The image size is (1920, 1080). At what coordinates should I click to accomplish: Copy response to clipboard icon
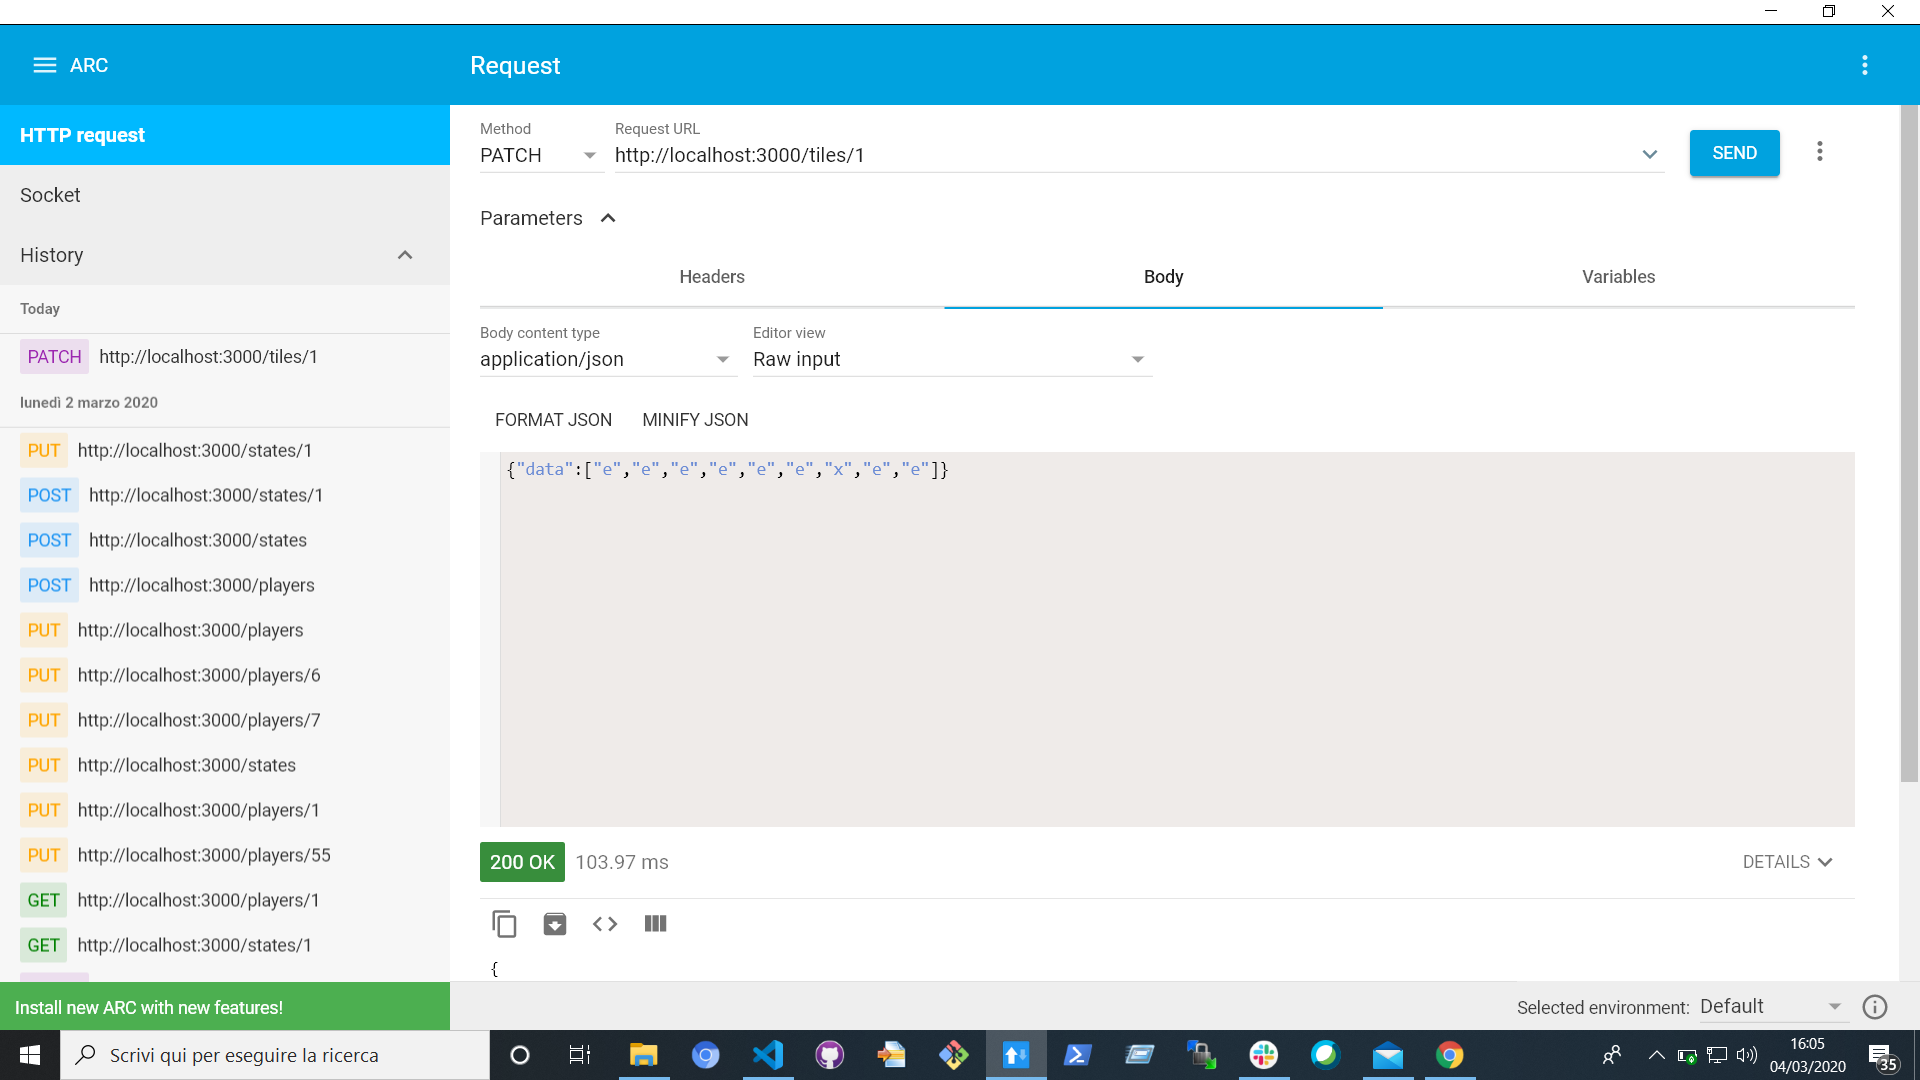pos(504,924)
